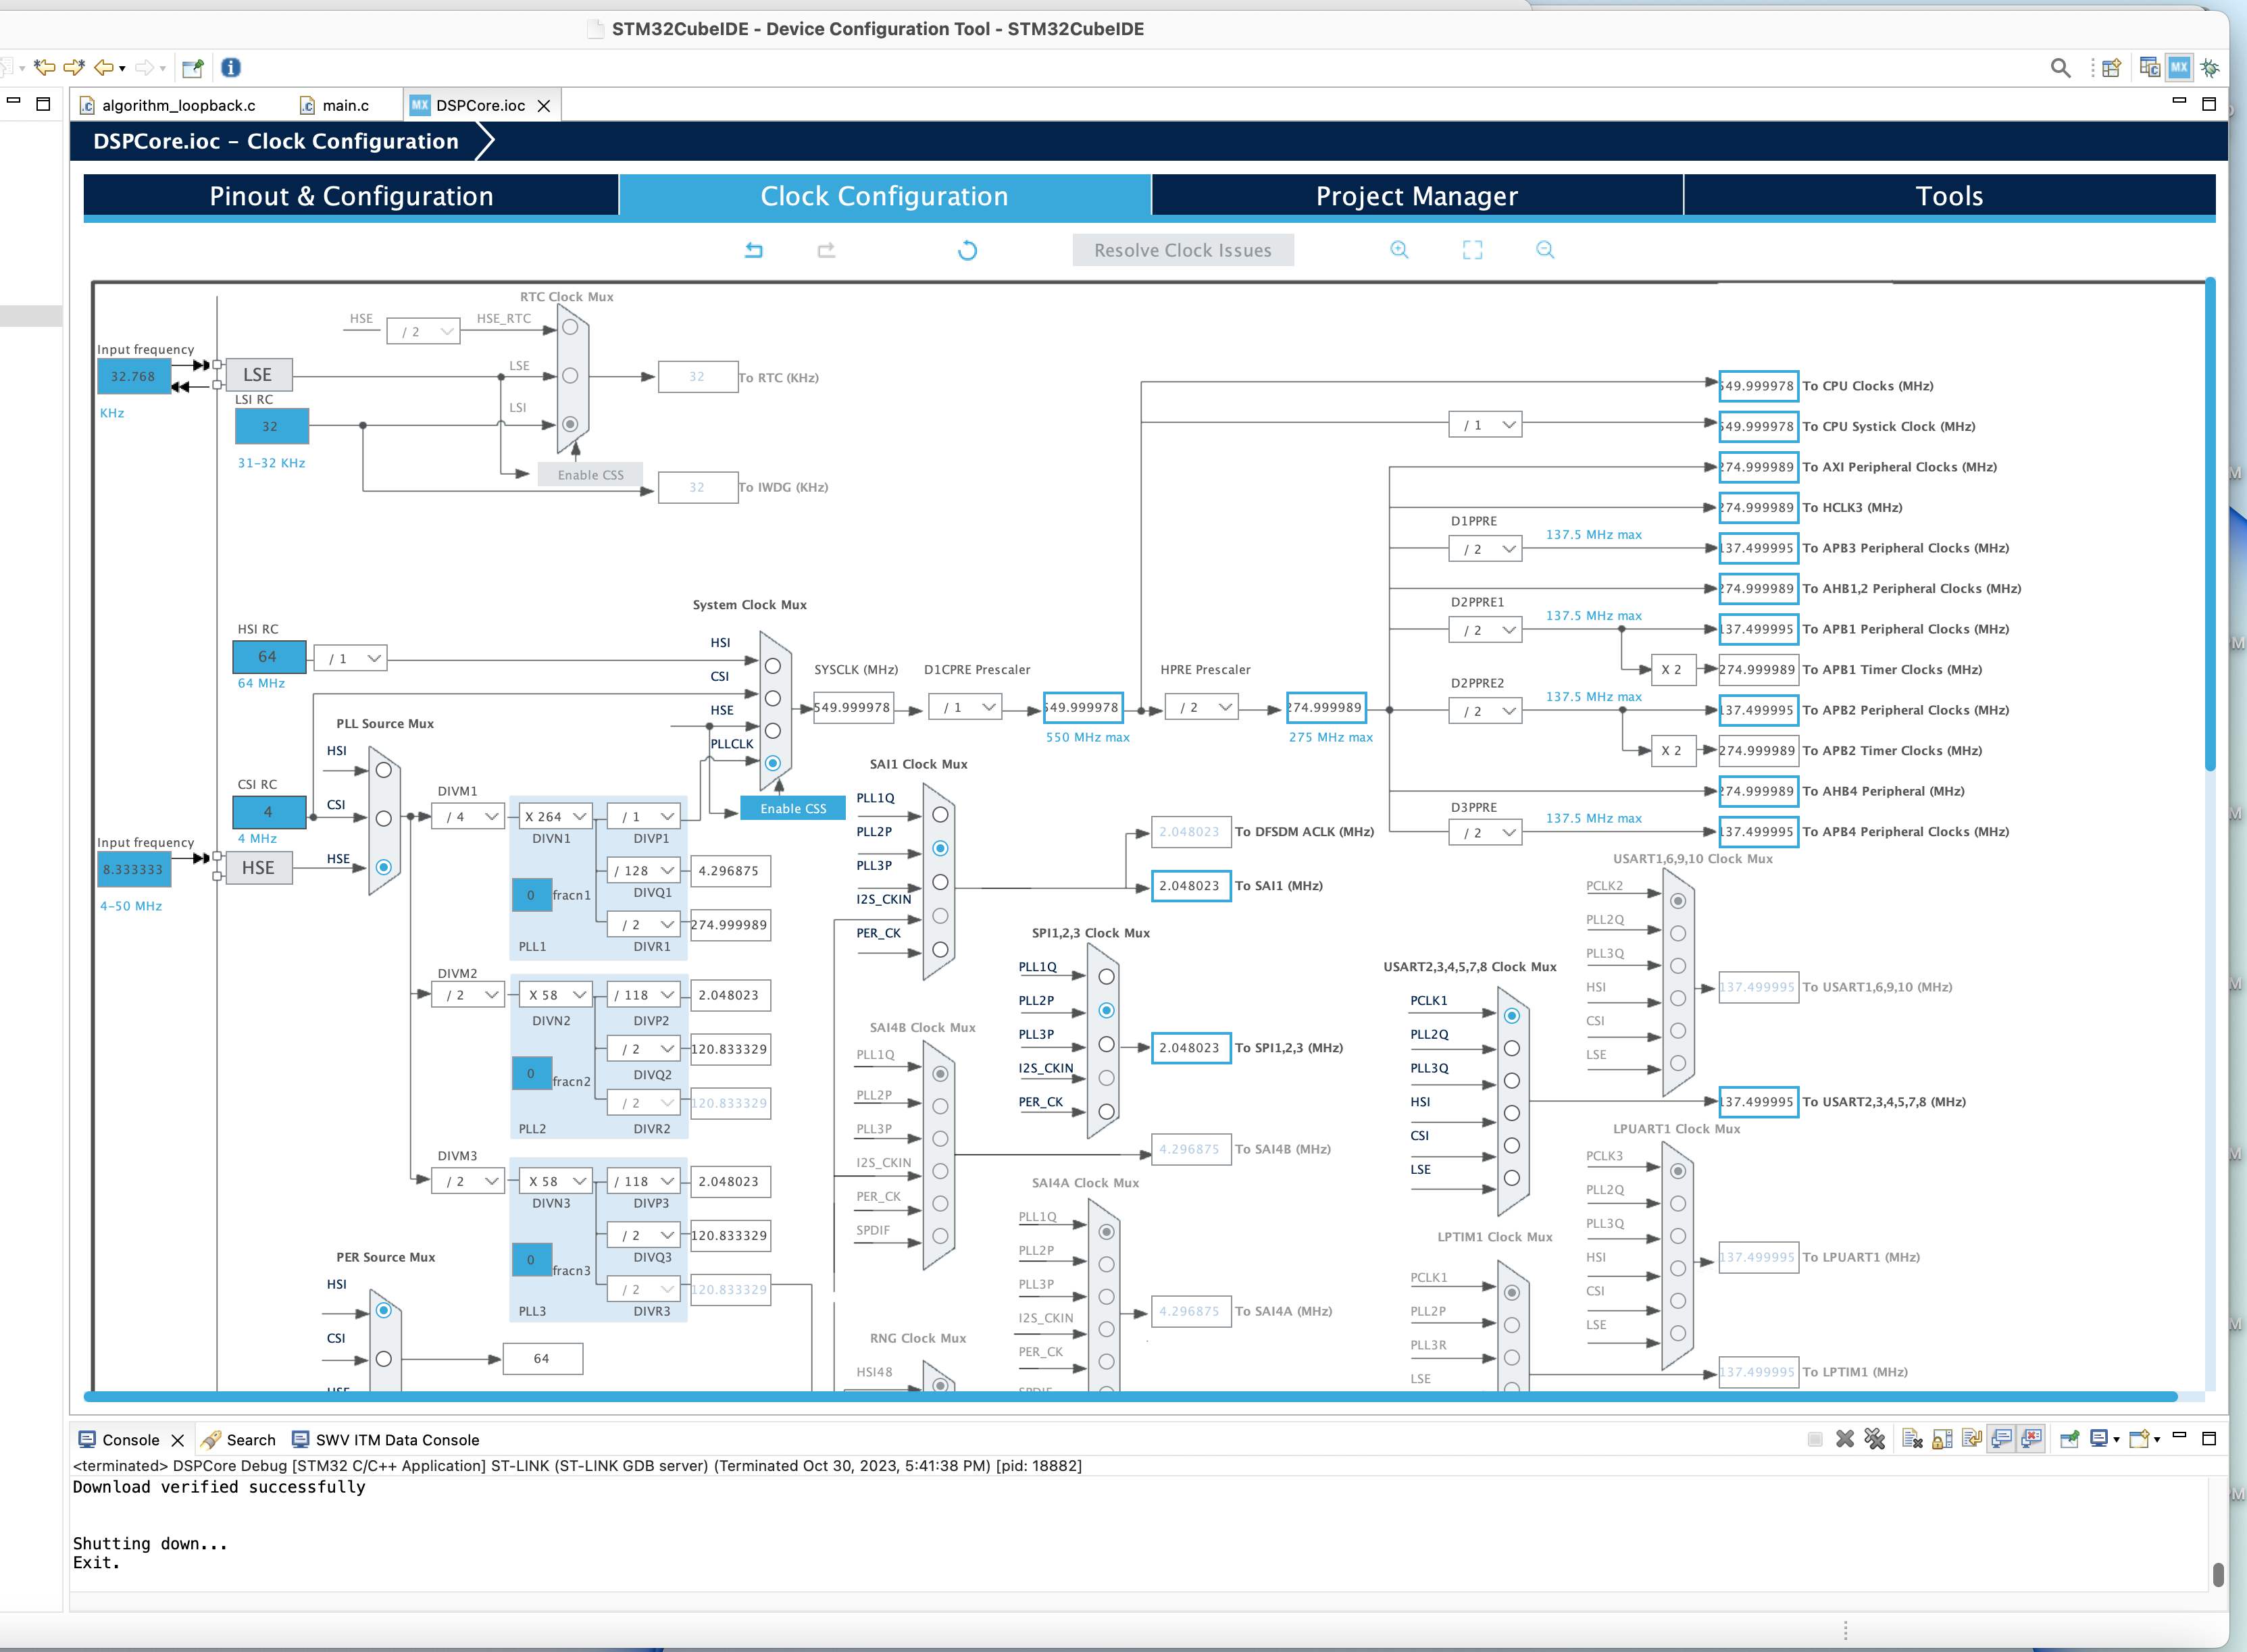Image resolution: width=2247 pixels, height=1652 pixels.
Task: Click the HSE input frequency field 8.333333
Action: [x=133, y=869]
